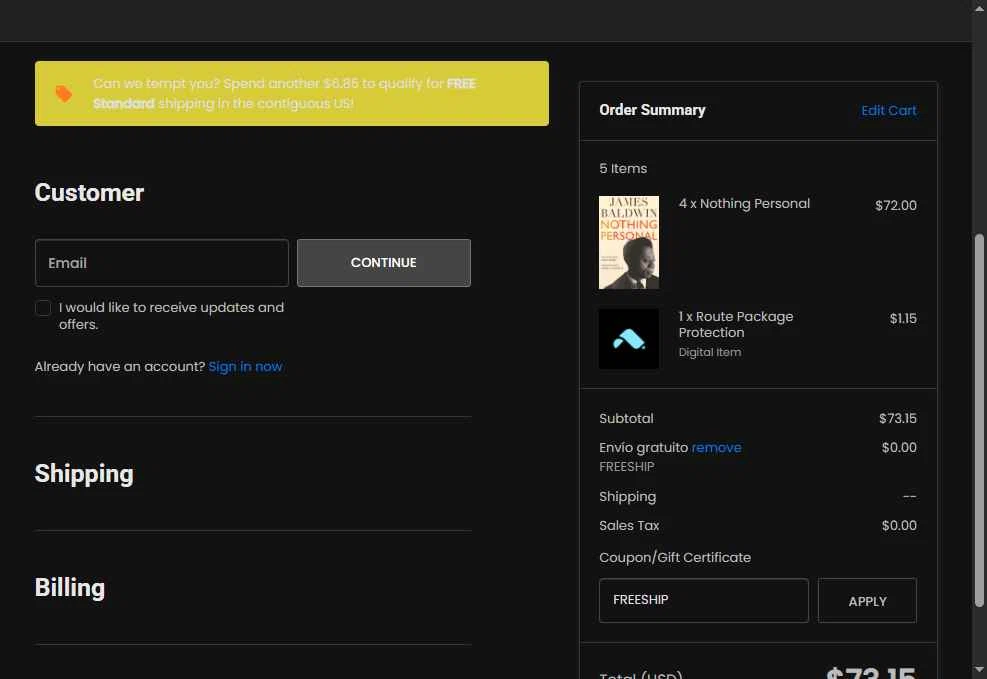Click the 'Envío gratuito' discount label

tap(643, 447)
